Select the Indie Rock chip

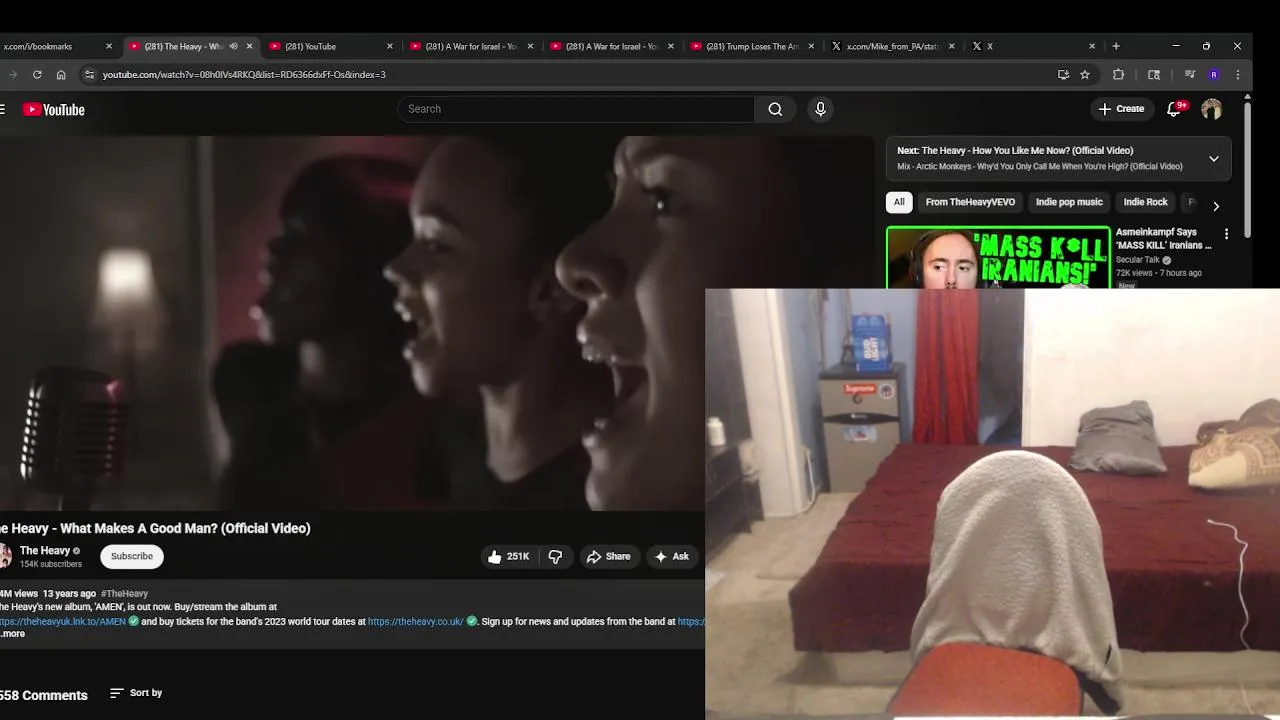(x=1145, y=202)
